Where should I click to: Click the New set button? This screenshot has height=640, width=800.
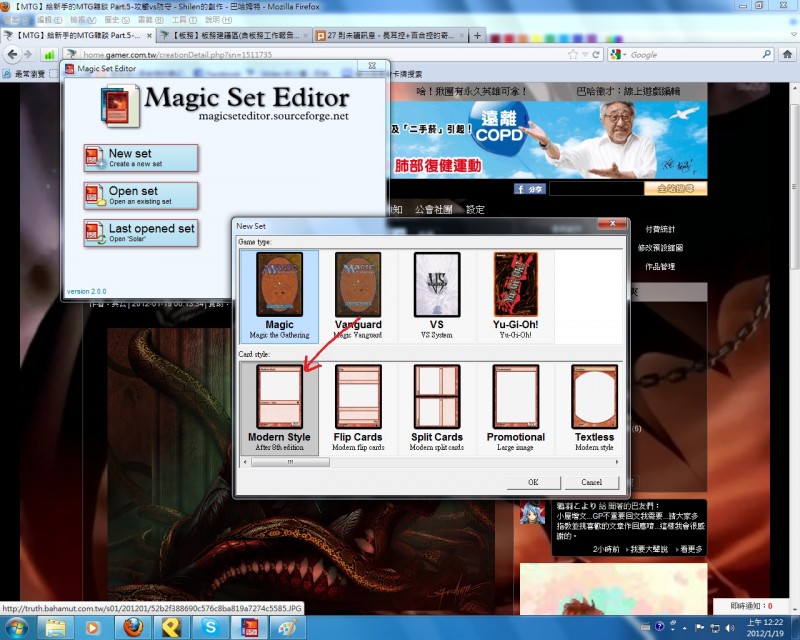point(140,158)
